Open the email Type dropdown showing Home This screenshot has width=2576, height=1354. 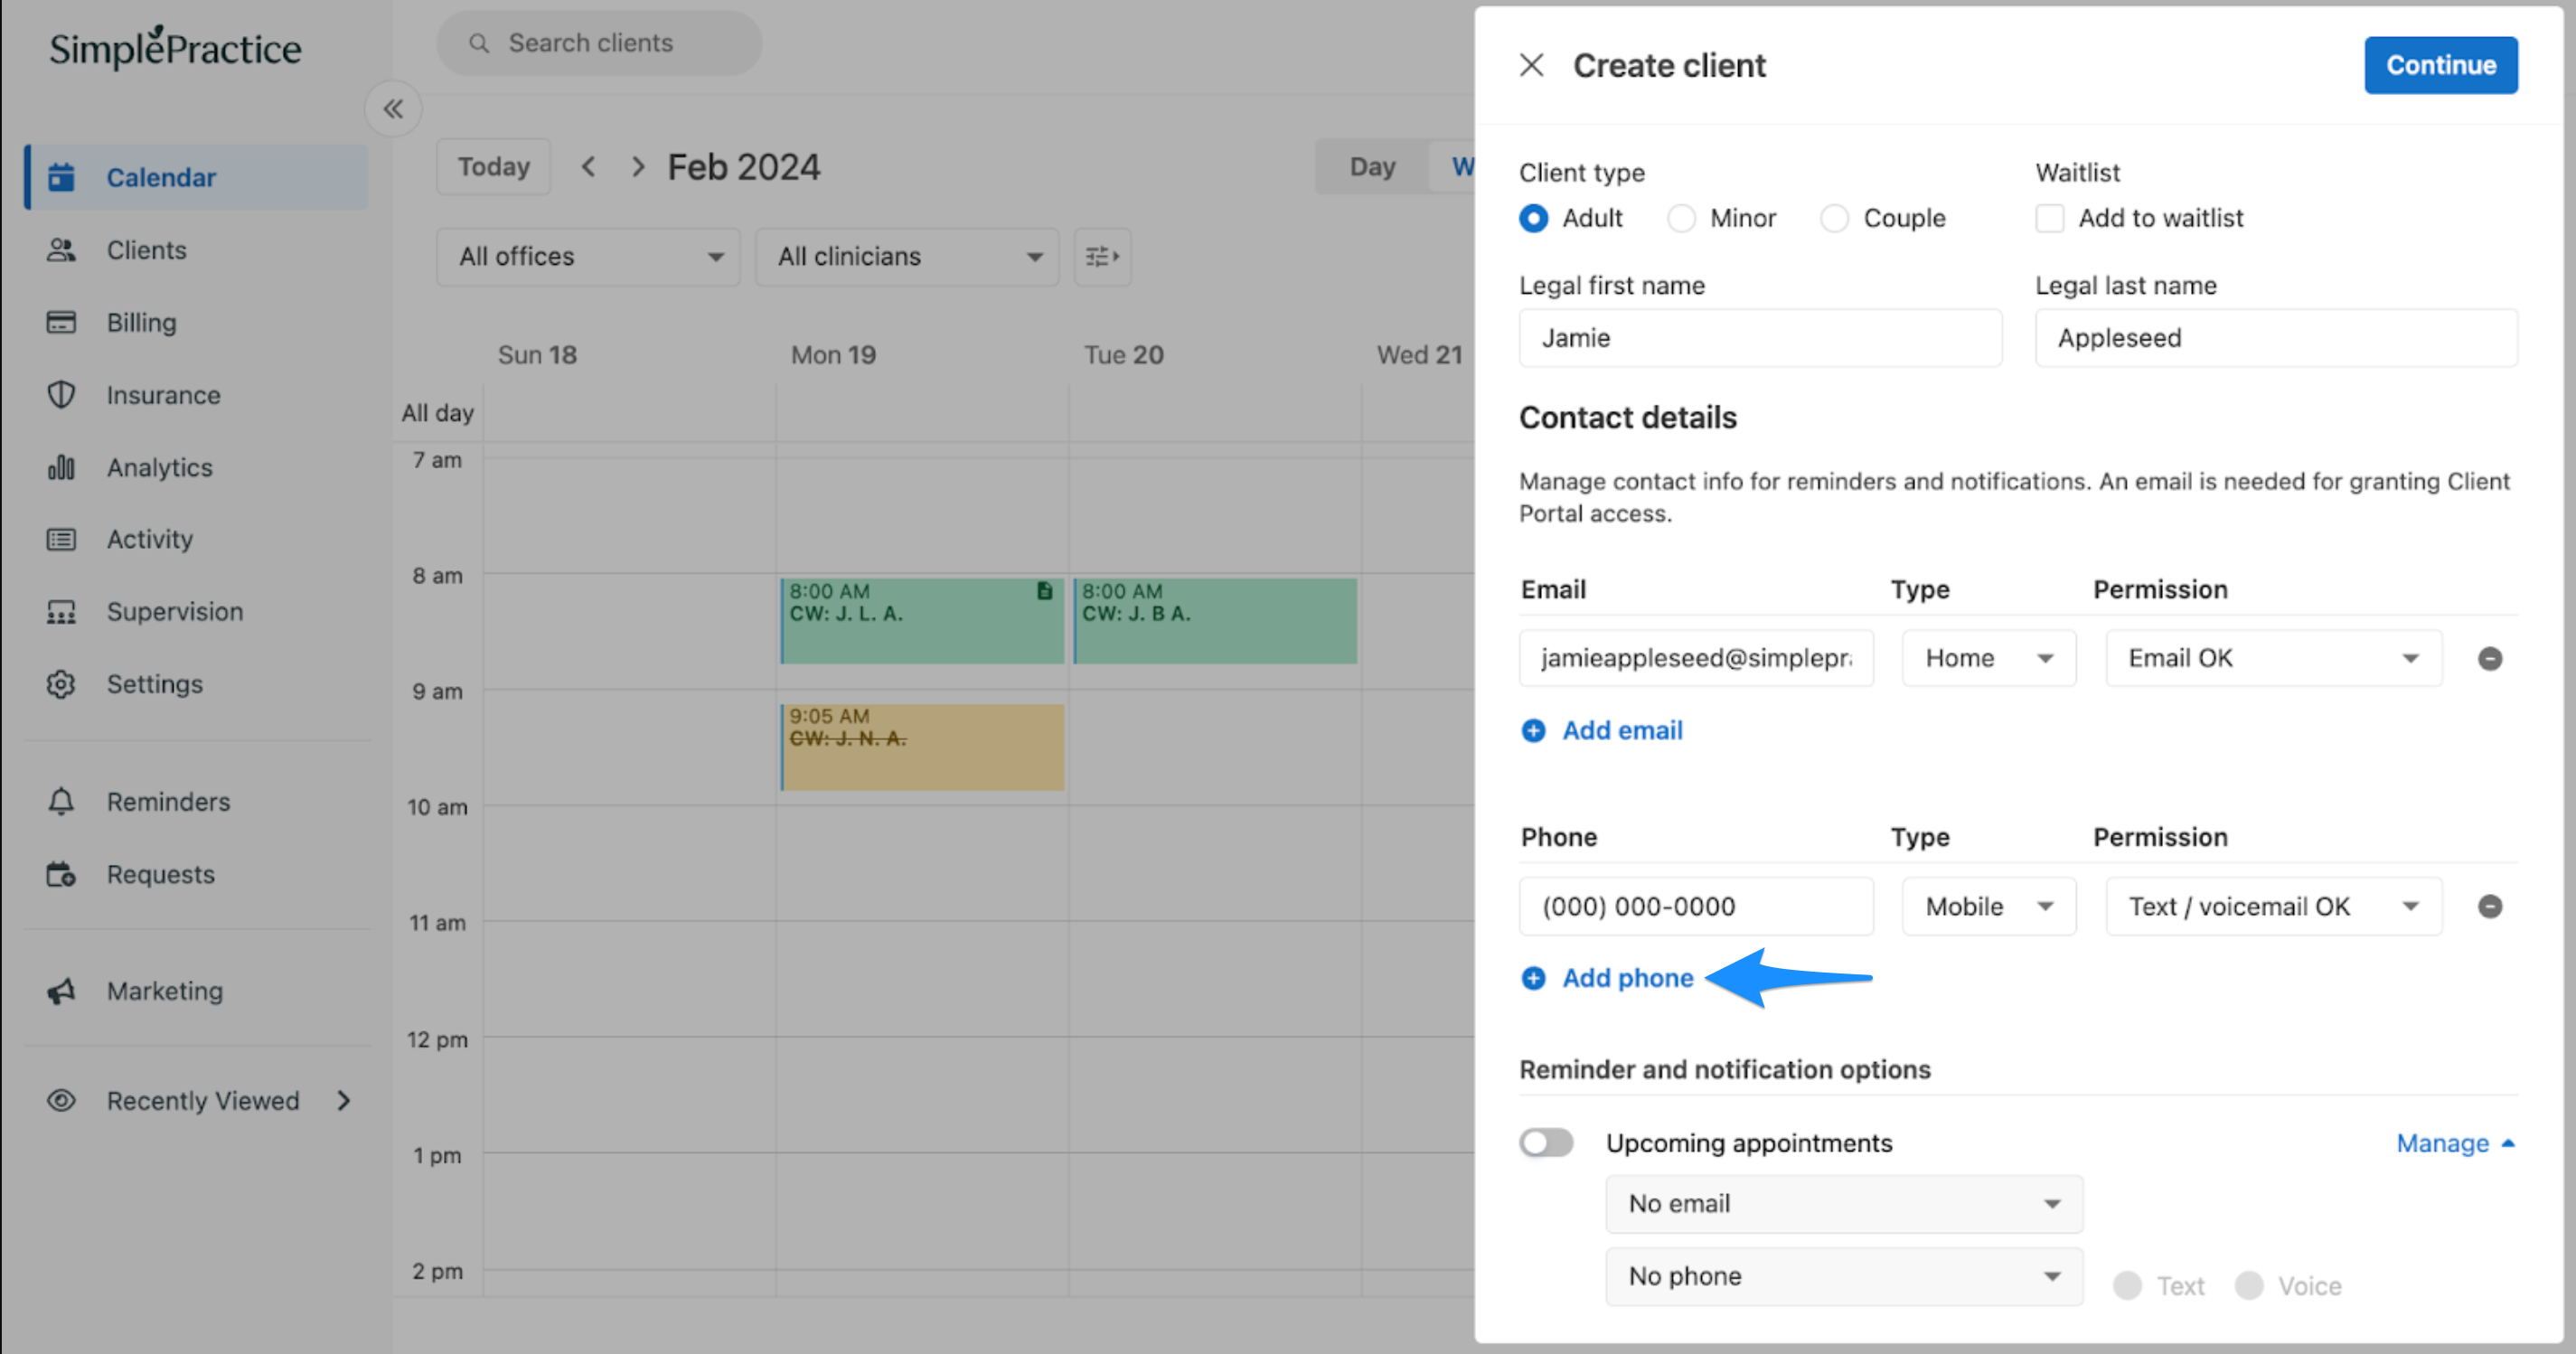(1988, 657)
